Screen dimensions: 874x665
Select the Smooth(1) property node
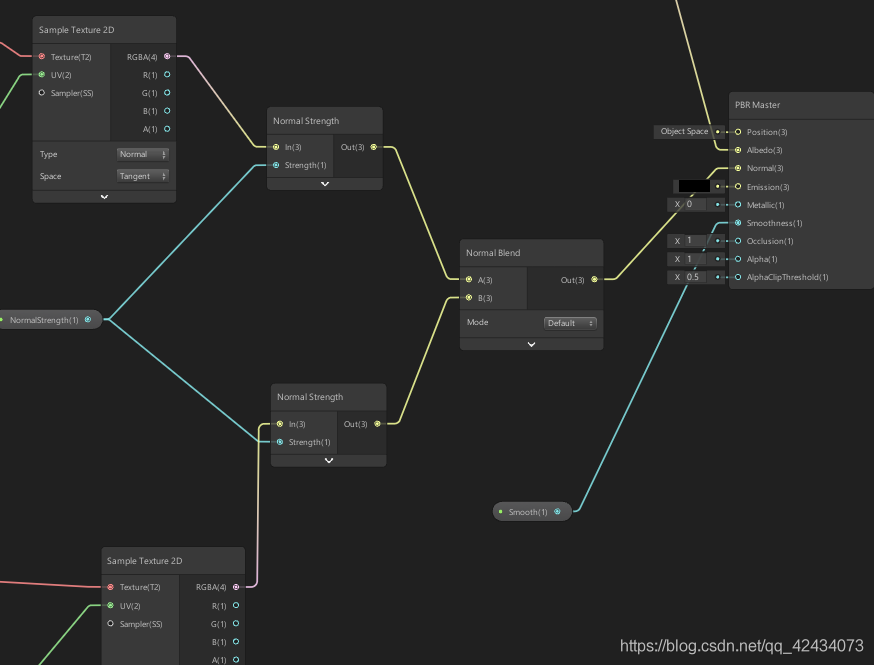(x=532, y=512)
